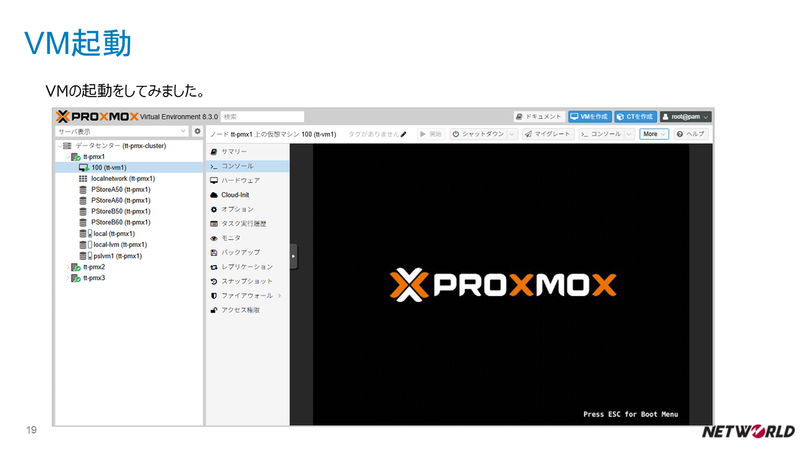
Task: Click the shield icon beside ファイアウォール
Action: pos(214,296)
